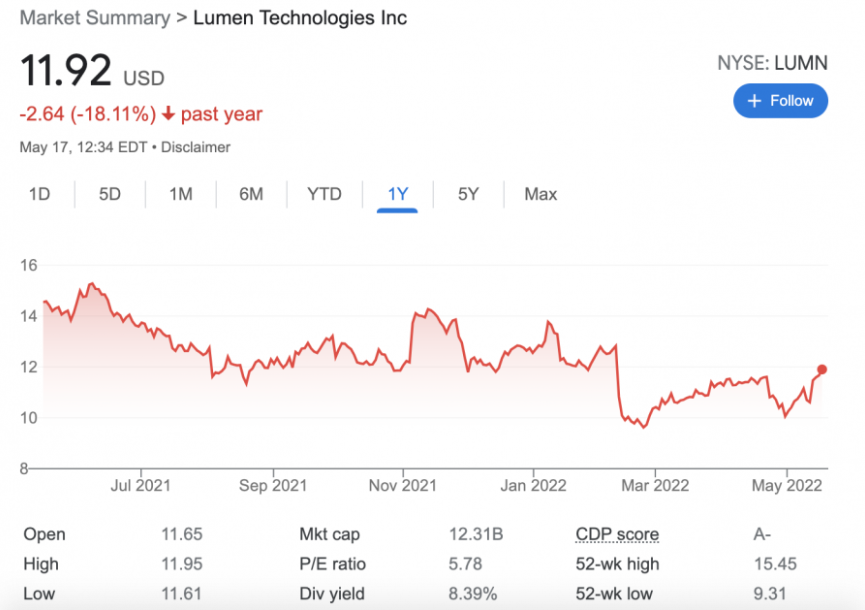Click the CDP score underlined label
865x610 pixels.
click(x=617, y=534)
